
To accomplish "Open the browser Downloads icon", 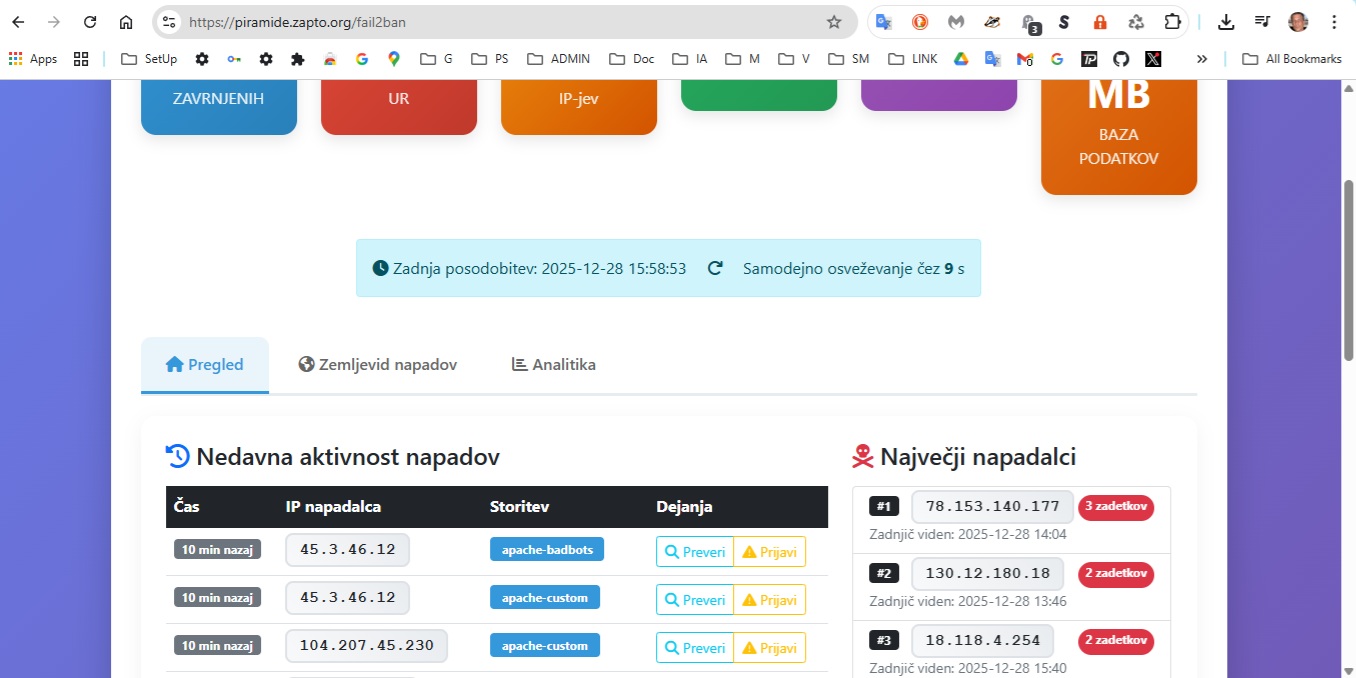I will pyautogui.click(x=1226, y=22).
